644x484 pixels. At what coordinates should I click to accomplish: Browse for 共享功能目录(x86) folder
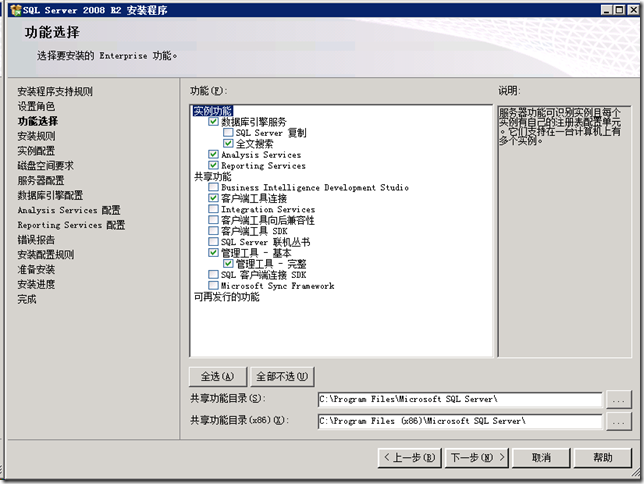pos(619,422)
